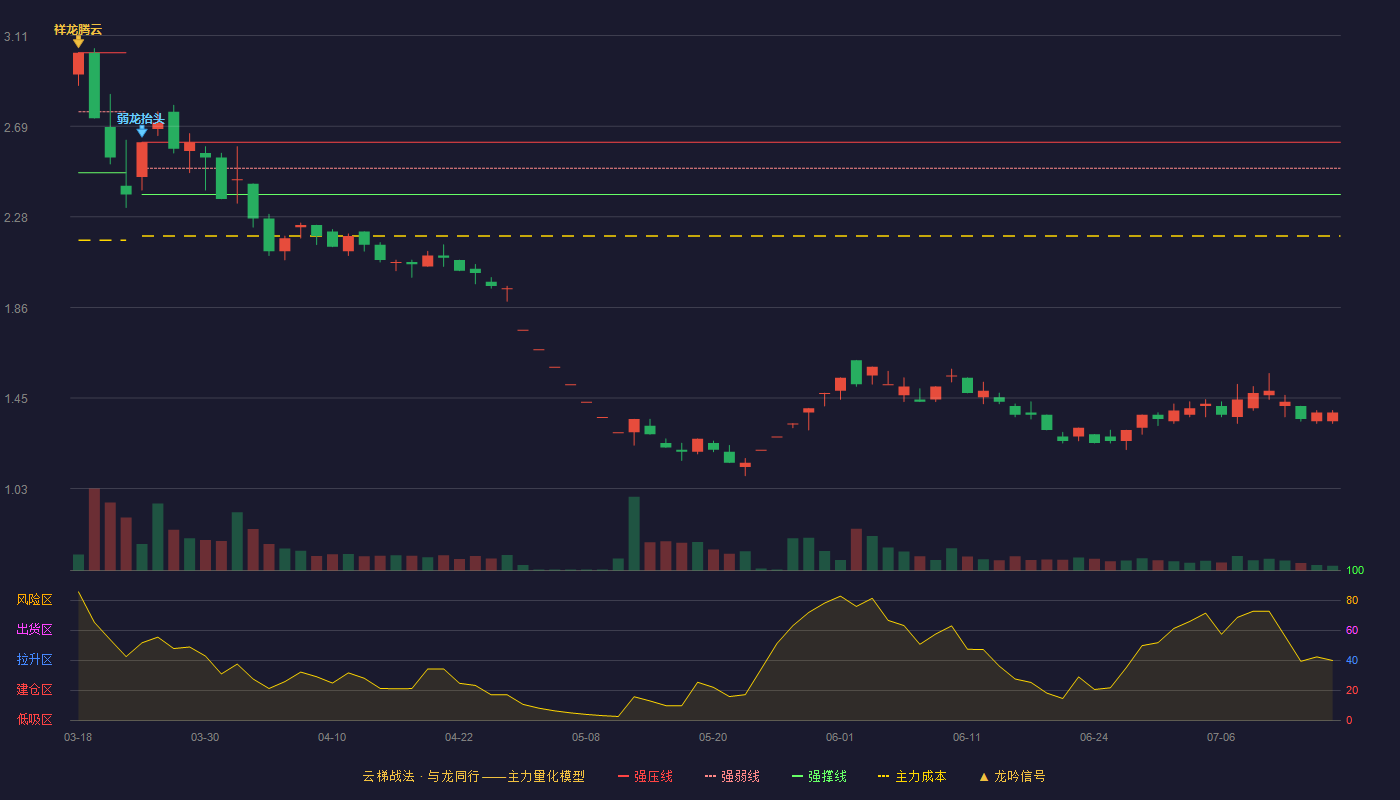Click the 2.28 price axis label

click(x=16, y=218)
